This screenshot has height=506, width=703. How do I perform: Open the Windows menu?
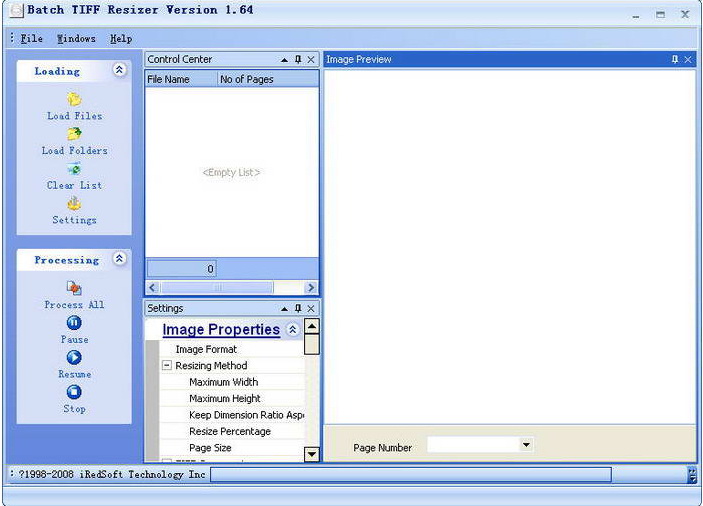[76, 39]
